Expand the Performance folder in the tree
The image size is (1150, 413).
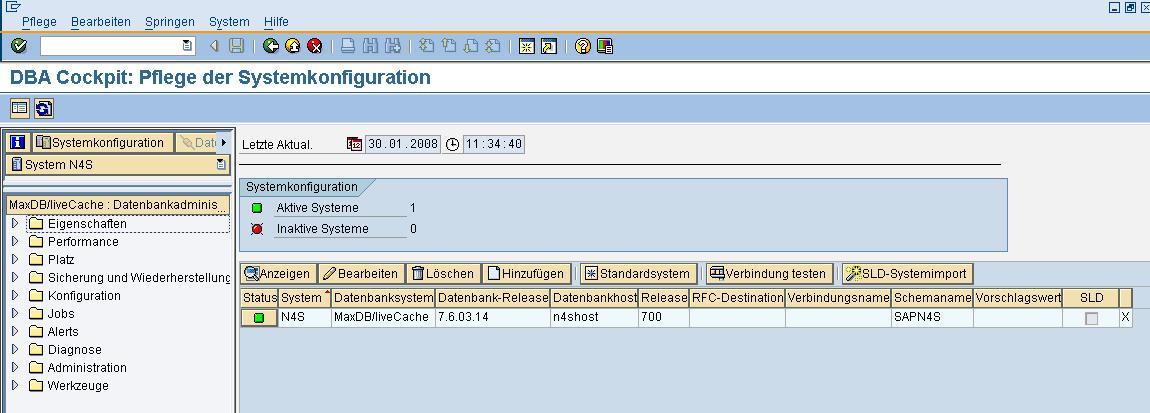click(15, 242)
